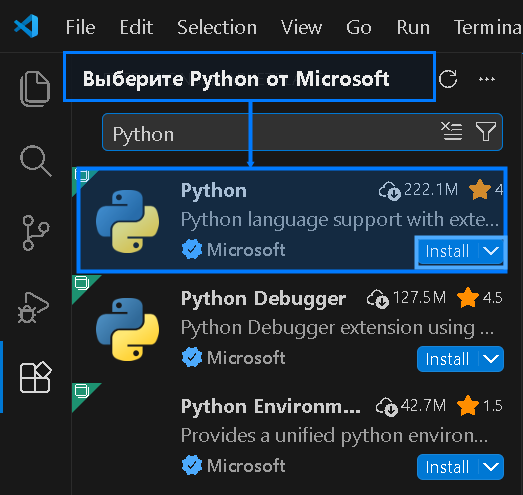This screenshot has width=523, height=495.
Task: Open the Terminal menu
Action: click(x=488, y=27)
